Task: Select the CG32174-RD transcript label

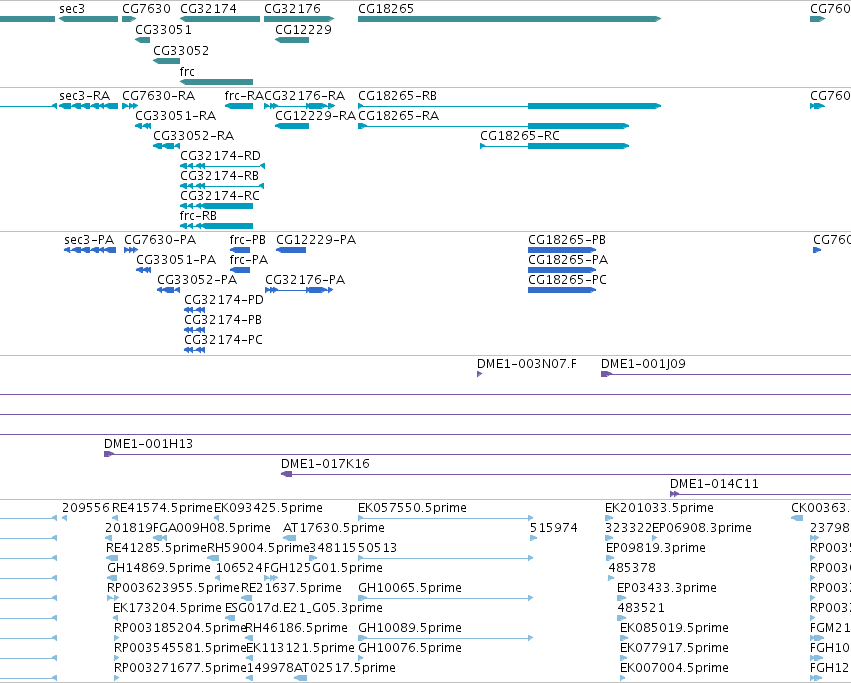Action: (x=220, y=156)
